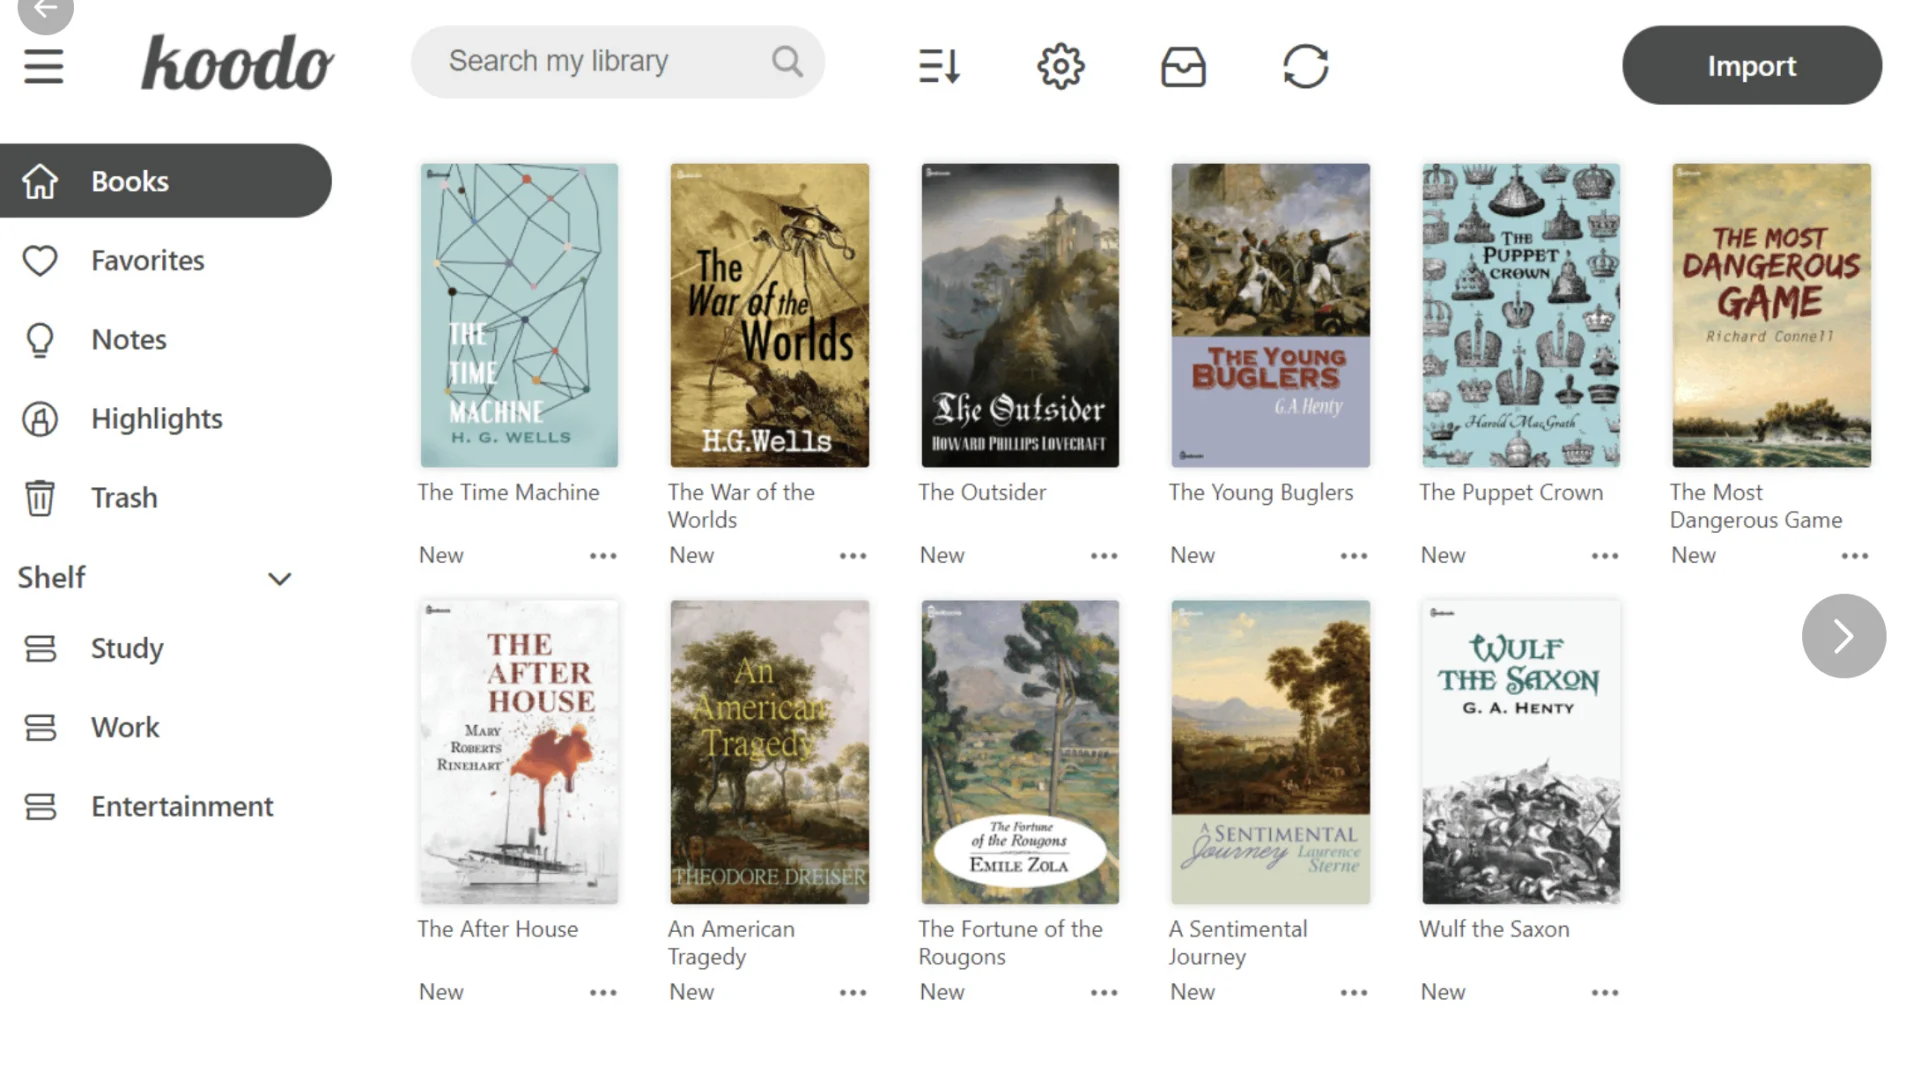Image resolution: width=1906 pixels, height=1080 pixels.
Task: Click the search magnifier icon
Action: coord(787,62)
